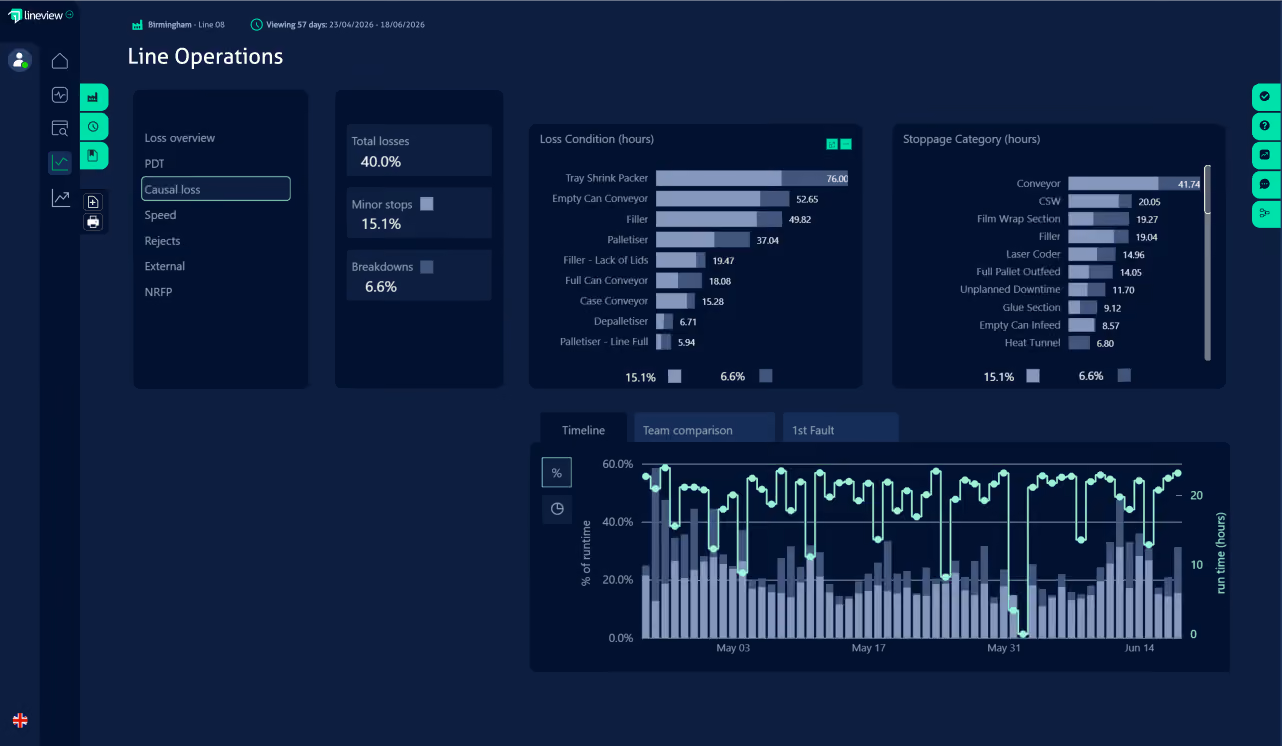Open the green help question mark tab
Viewport: 1282px width, 746px height.
(1265, 126)
